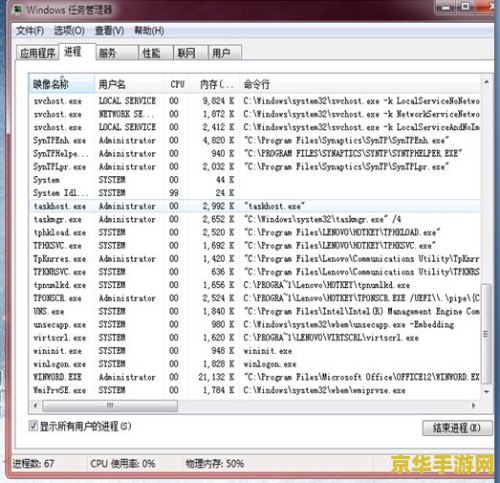
Task: Select the taskhost.exe process row
Action: [255, 206]
